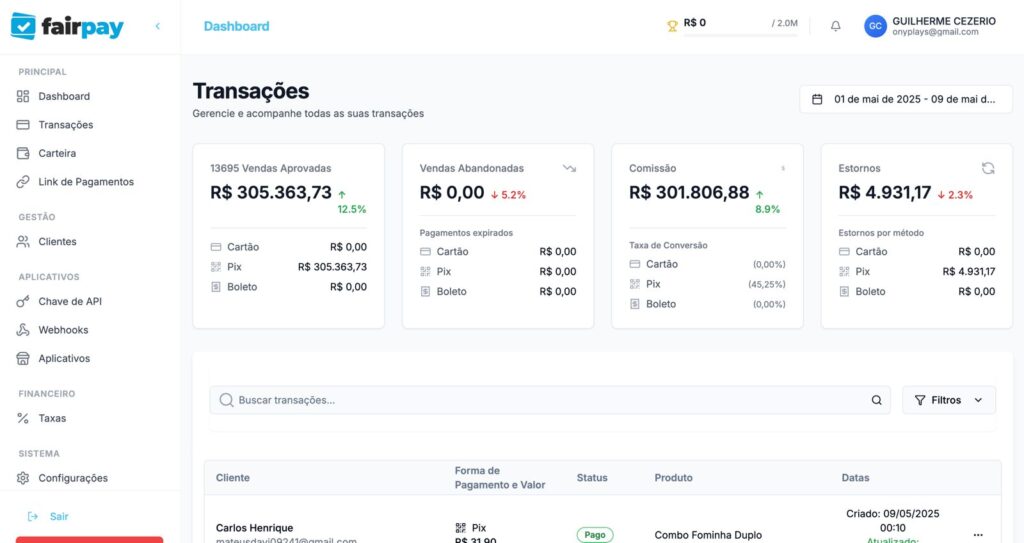The width and height of the screenshot is (1024, 543).
Task: Open the Filtros dropdown
Action: click(949, 400)
